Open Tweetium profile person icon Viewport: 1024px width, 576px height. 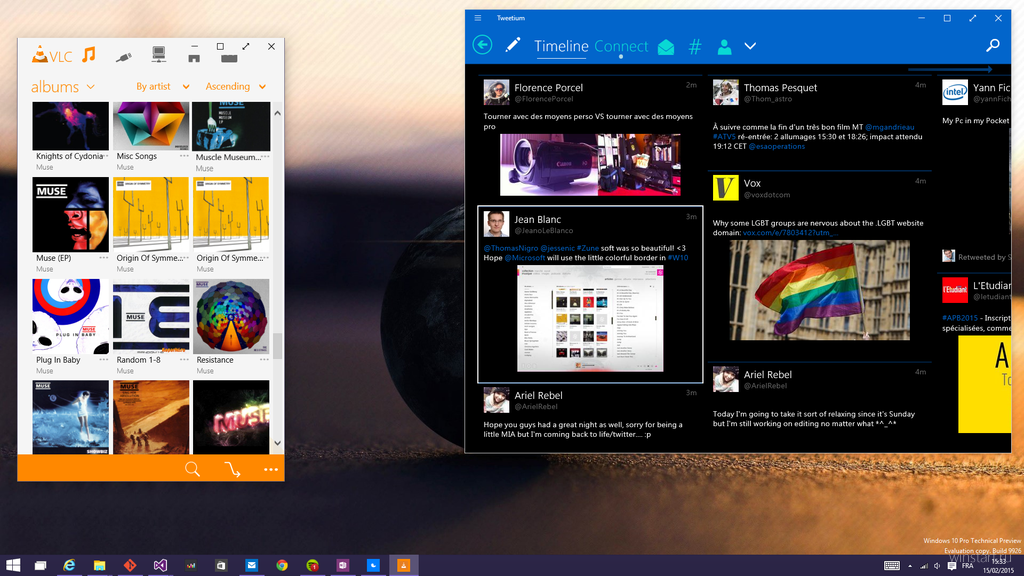point(724,46)
